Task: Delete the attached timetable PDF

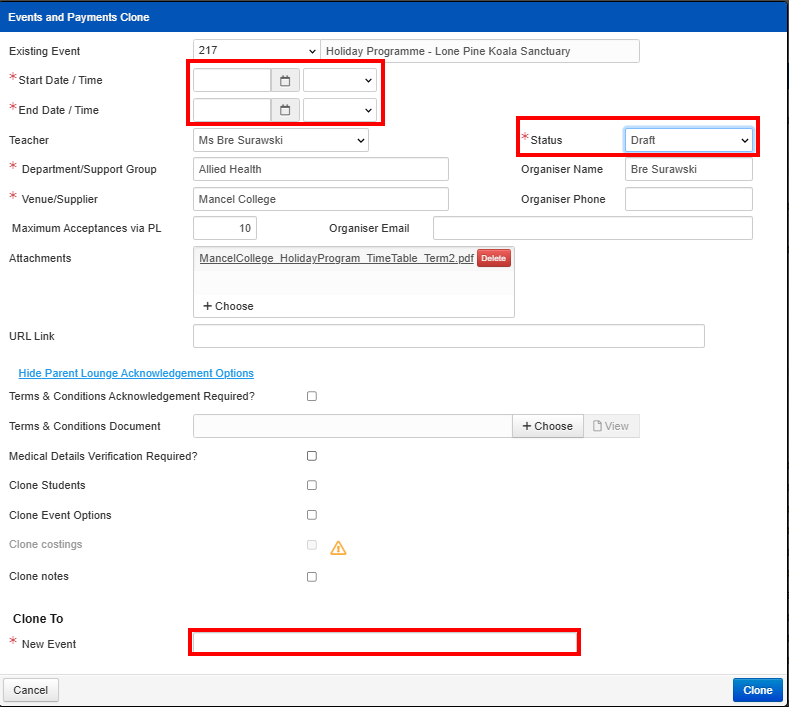Action: (x=493, y=258)
